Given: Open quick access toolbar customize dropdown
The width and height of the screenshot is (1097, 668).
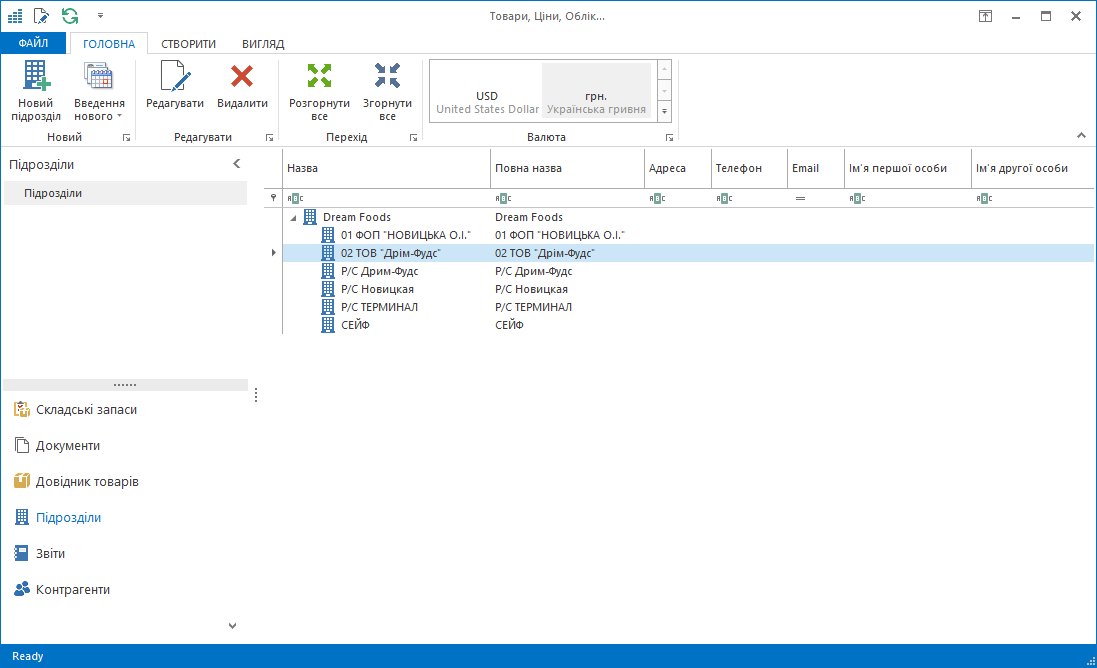Looking at the screenshot, I should (x=100, y=15).
